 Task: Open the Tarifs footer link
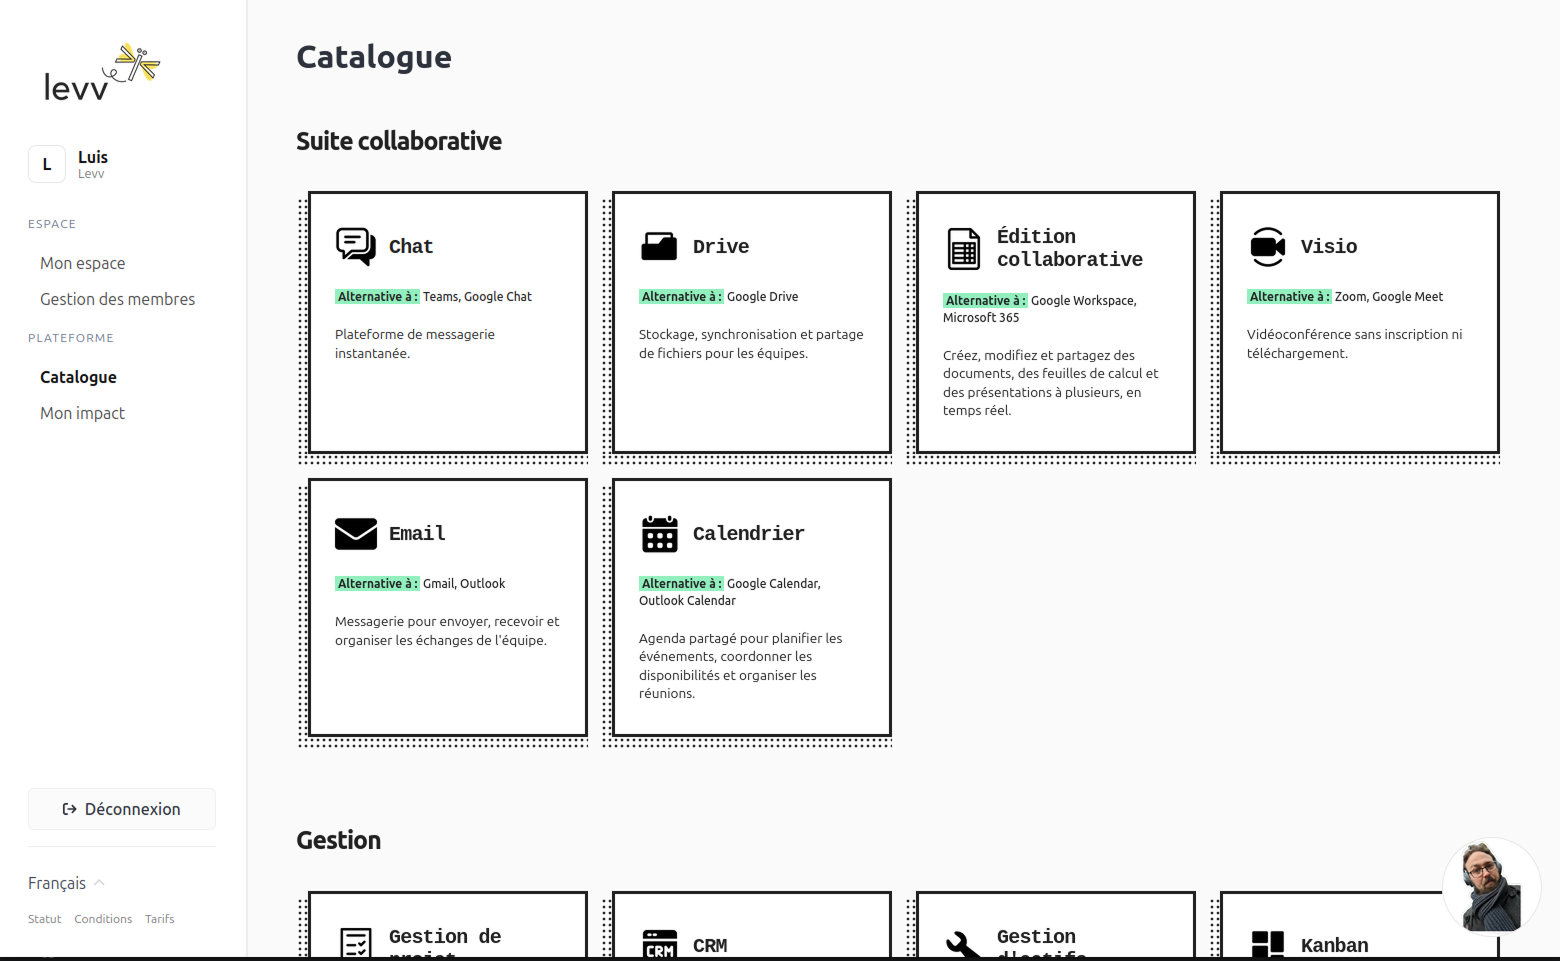pyautogui.click(x=160, y=919)
